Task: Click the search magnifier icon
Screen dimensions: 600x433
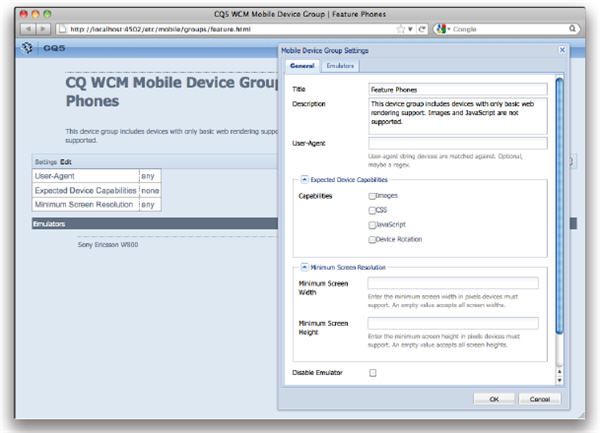Action: (x=572, y=29)
